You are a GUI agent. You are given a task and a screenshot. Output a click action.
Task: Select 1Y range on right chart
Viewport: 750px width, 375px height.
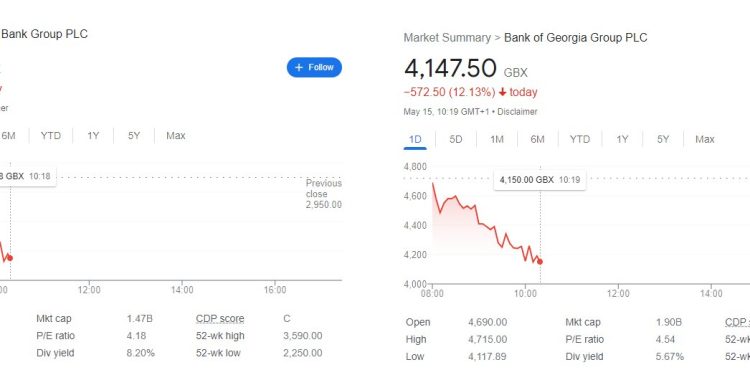pyautogui.click(x=622, y=139)
